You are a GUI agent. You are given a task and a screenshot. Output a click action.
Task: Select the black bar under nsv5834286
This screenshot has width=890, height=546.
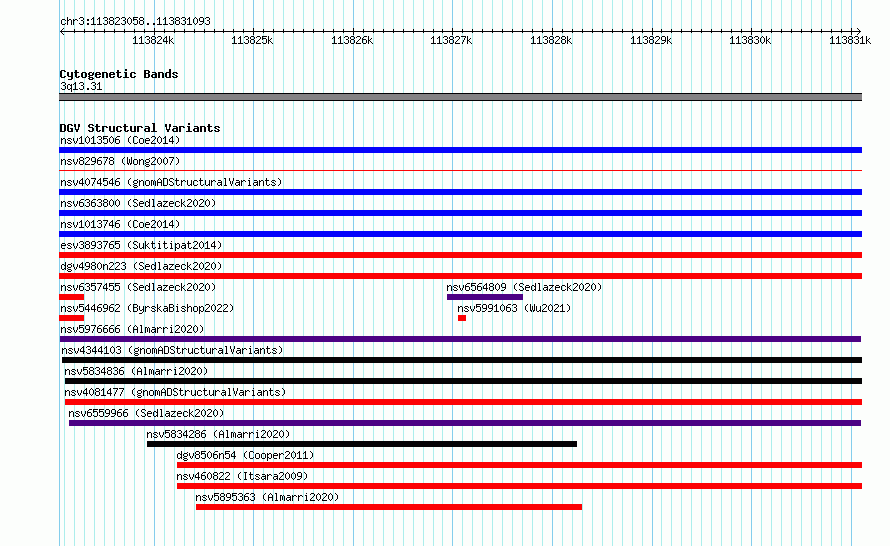pyautogui.click(x=362, y=444)
